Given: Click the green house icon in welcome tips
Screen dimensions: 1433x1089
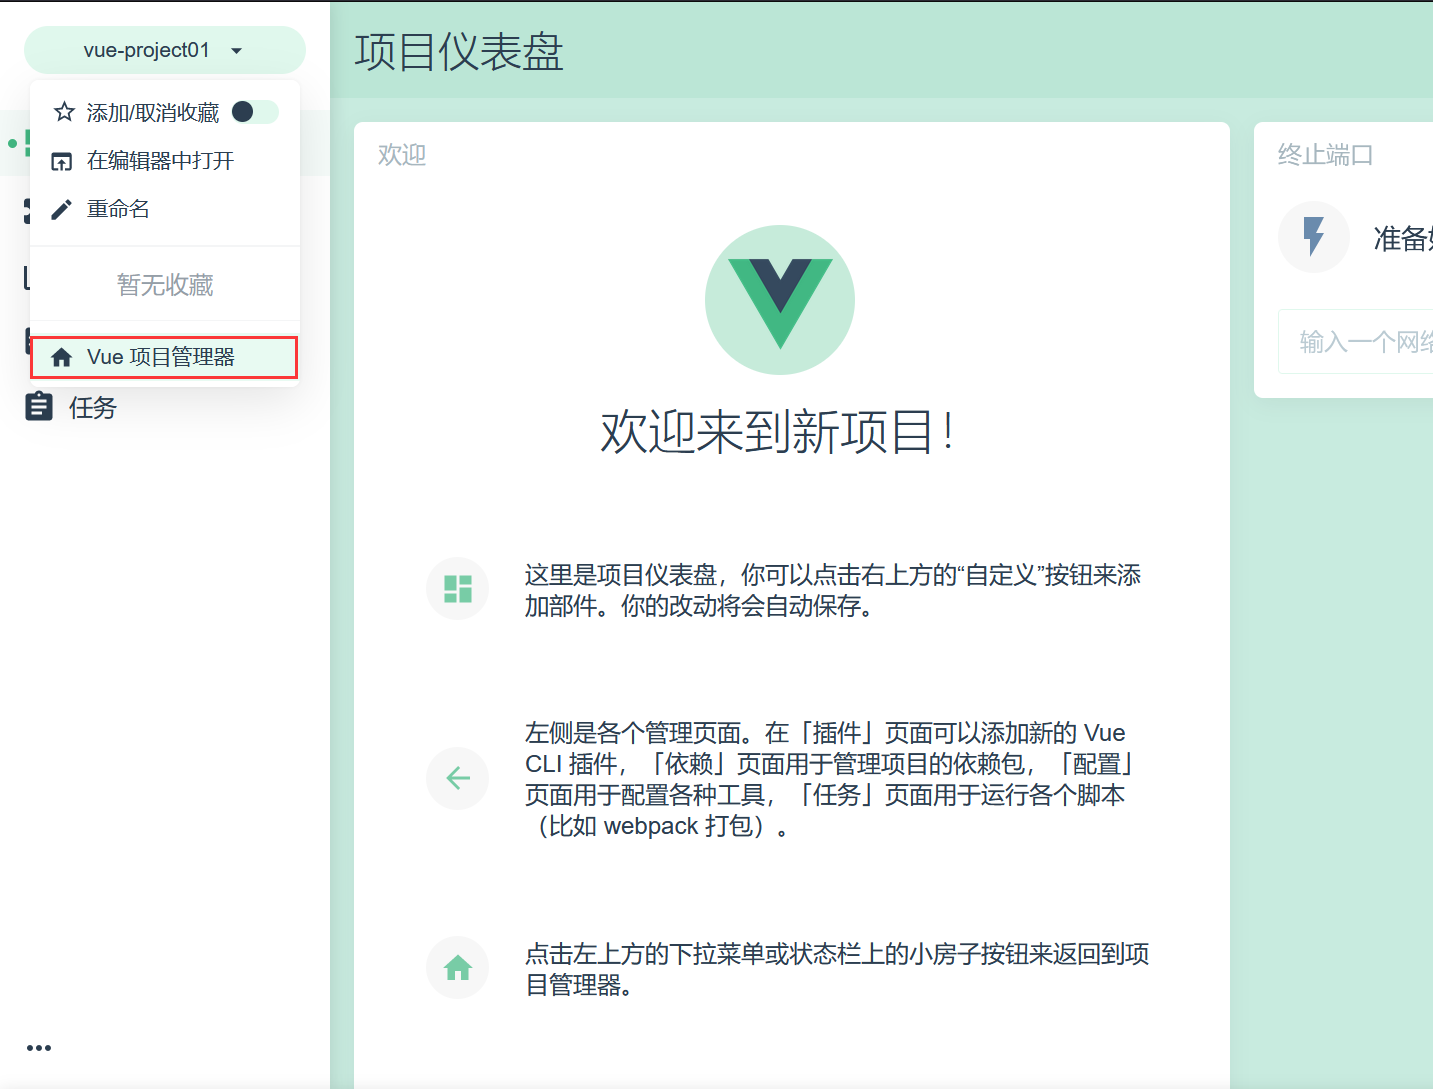Looking at the screenshot, I should [x=458, y=967].
